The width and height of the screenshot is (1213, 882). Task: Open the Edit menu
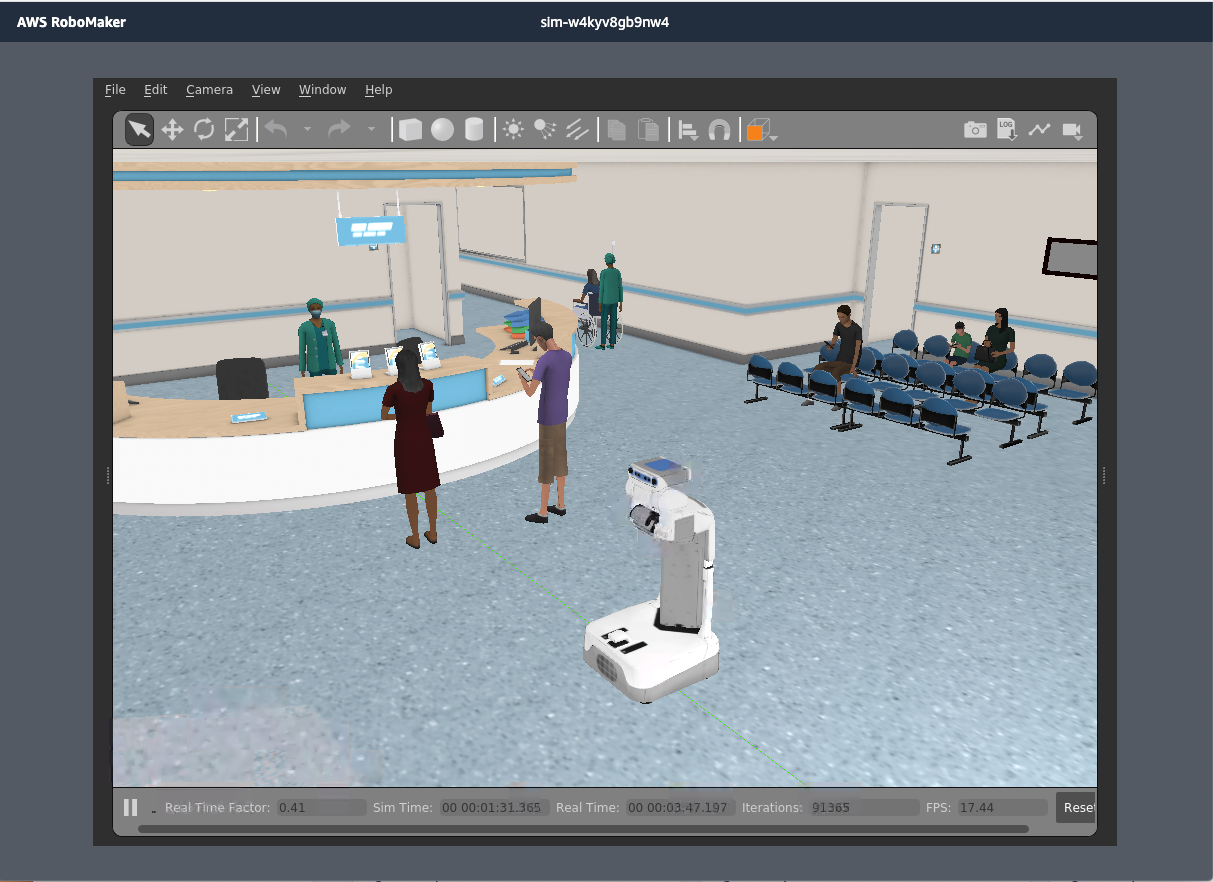[x=155, y=90]
